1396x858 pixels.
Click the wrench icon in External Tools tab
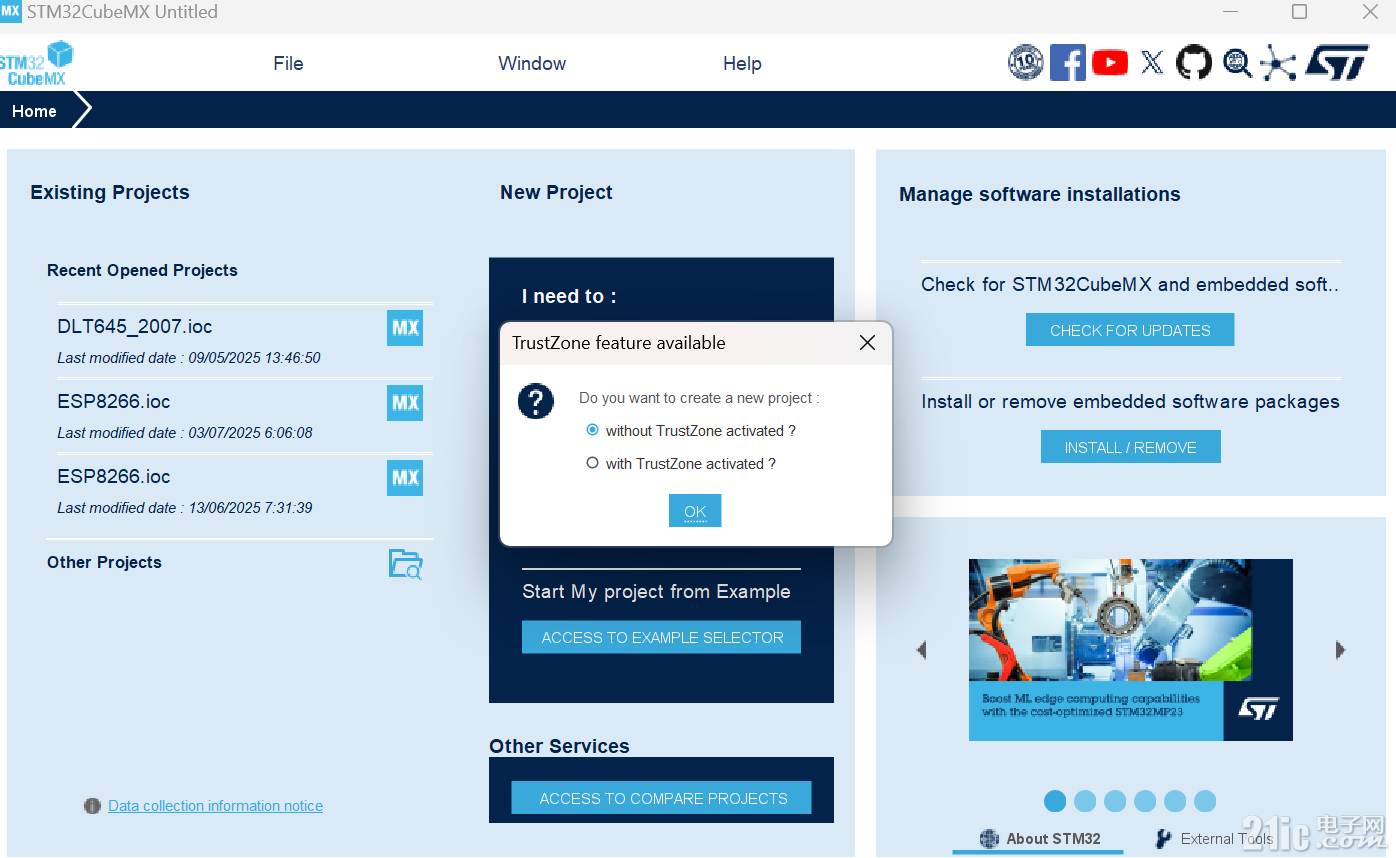pyautogui.click(x=1163, y=838)
